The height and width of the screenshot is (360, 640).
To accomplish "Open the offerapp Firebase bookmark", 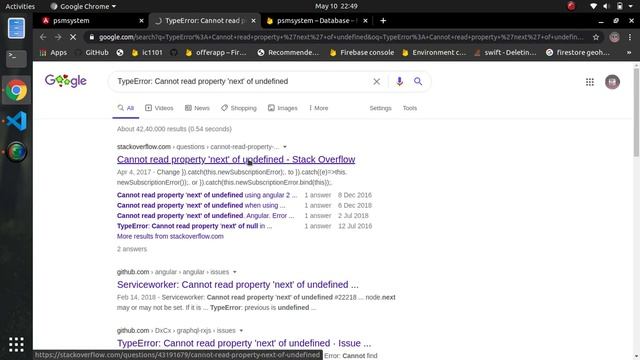I will pos(216,53).
